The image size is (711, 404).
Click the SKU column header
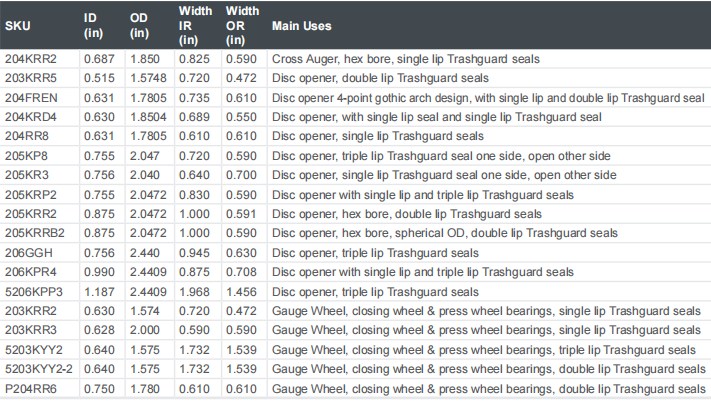pyautogui.click(x=18, y=26)
